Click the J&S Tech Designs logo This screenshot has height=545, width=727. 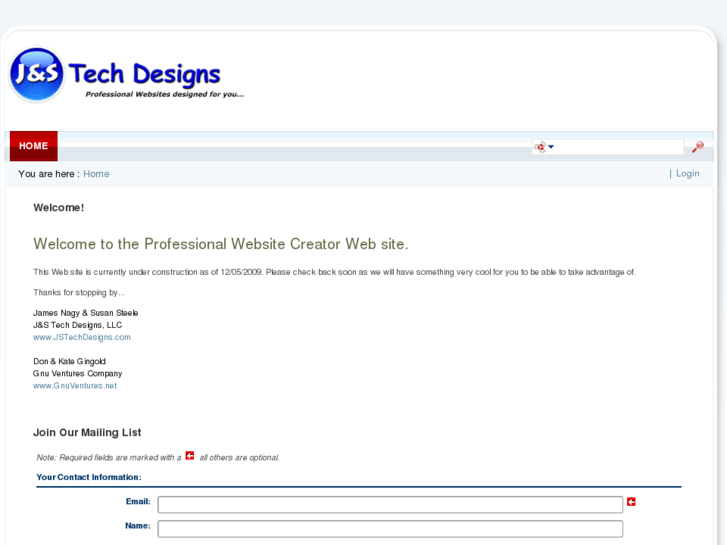pos(127,75)
